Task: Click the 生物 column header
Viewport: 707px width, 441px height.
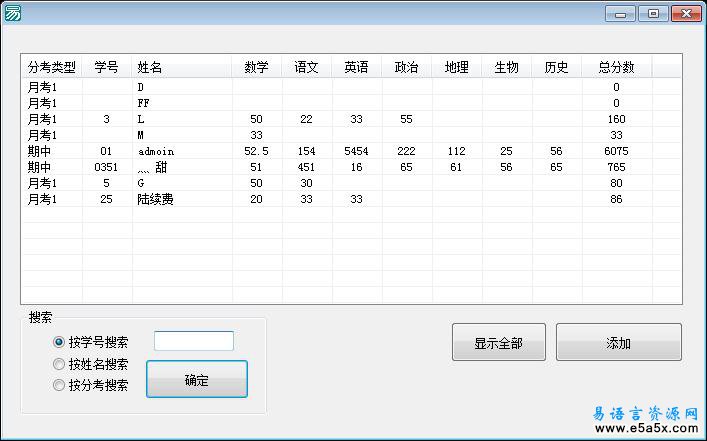Action: (x=507, y=67)
